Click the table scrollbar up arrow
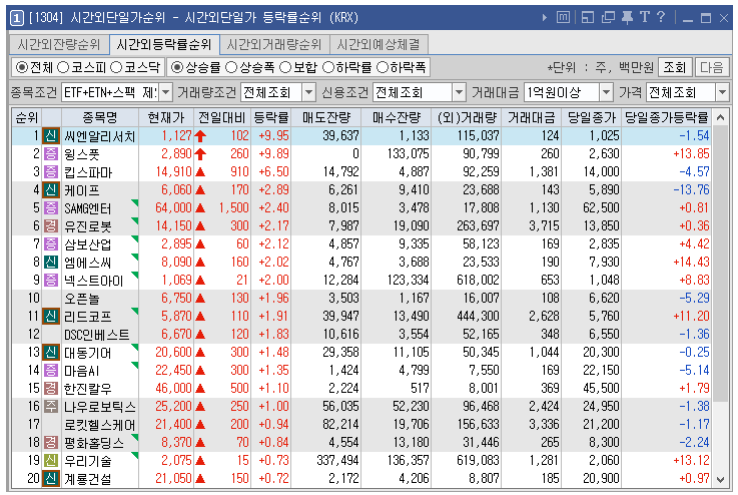The width and height of the screenshot is (738, 495). [720, 117]
